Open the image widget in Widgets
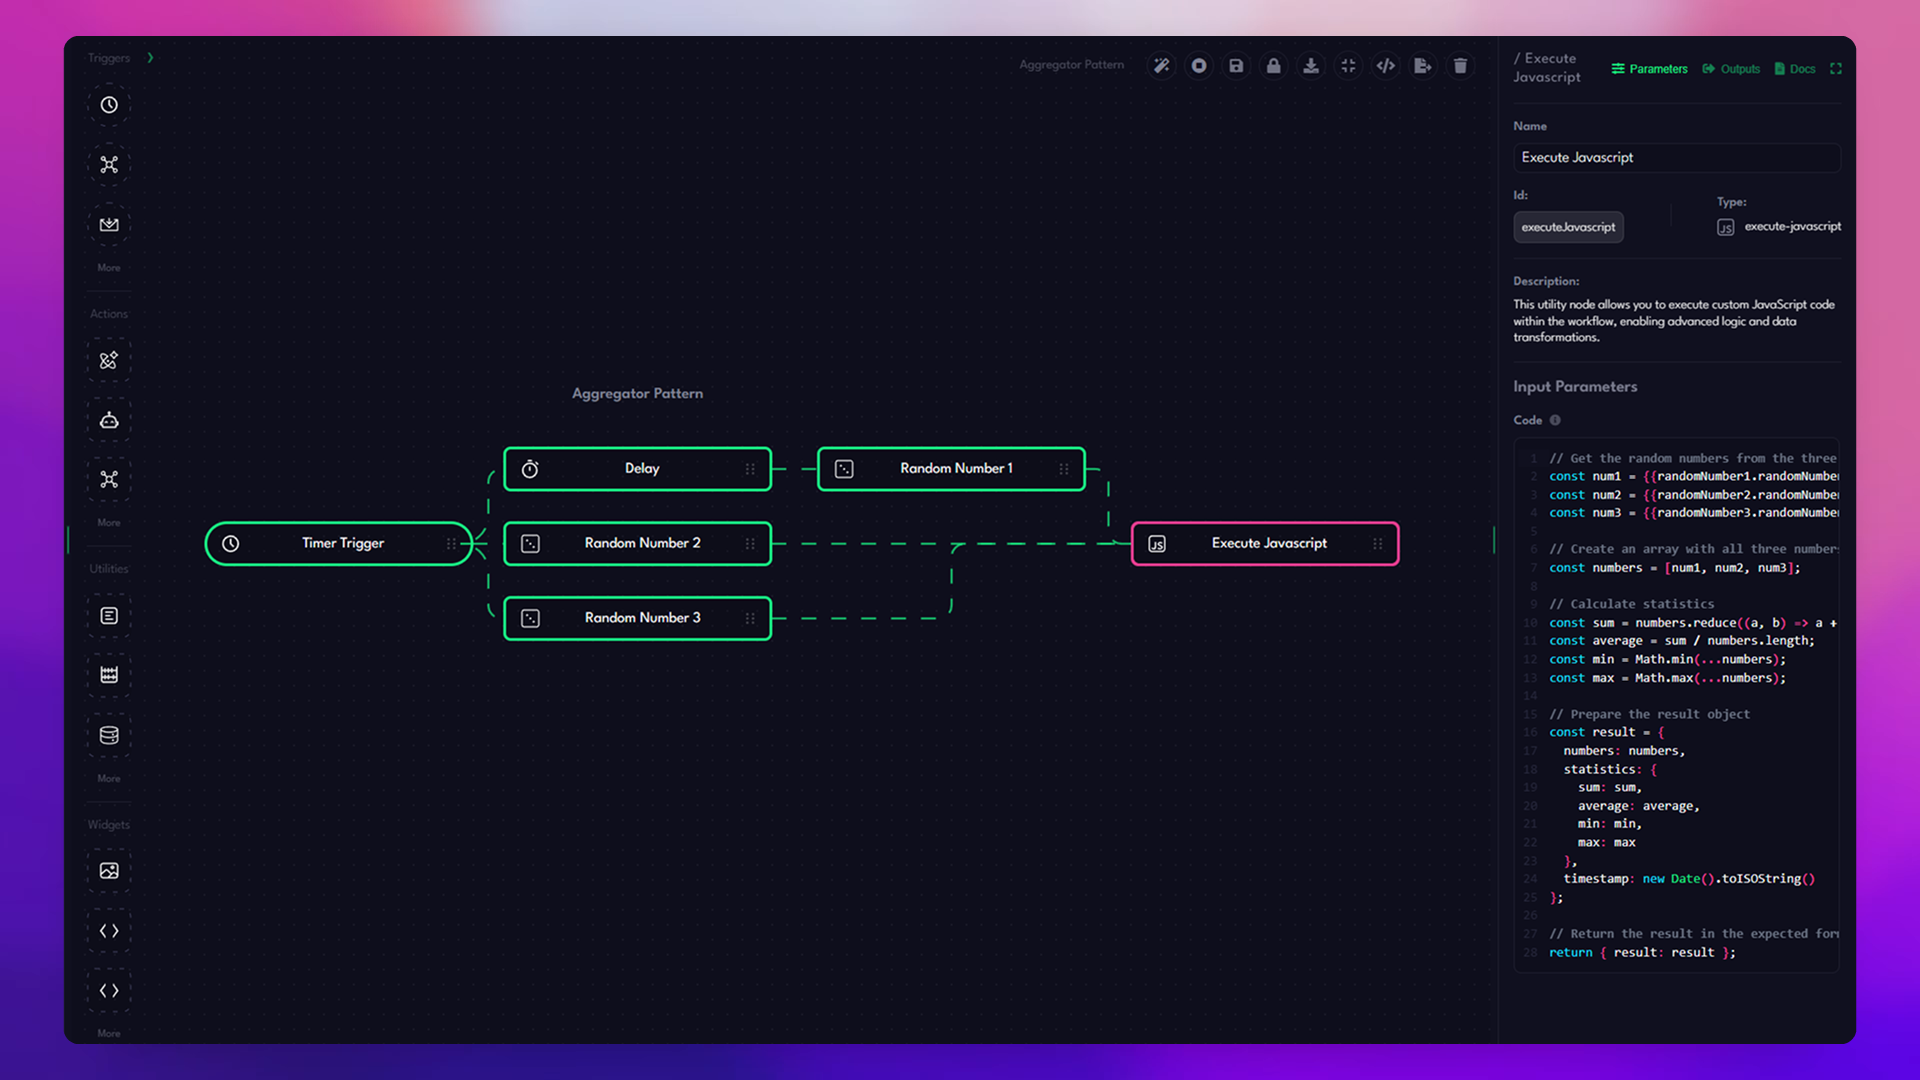Image resolution: width=1920 pixels, height=1080 pixels. point(108,869)
